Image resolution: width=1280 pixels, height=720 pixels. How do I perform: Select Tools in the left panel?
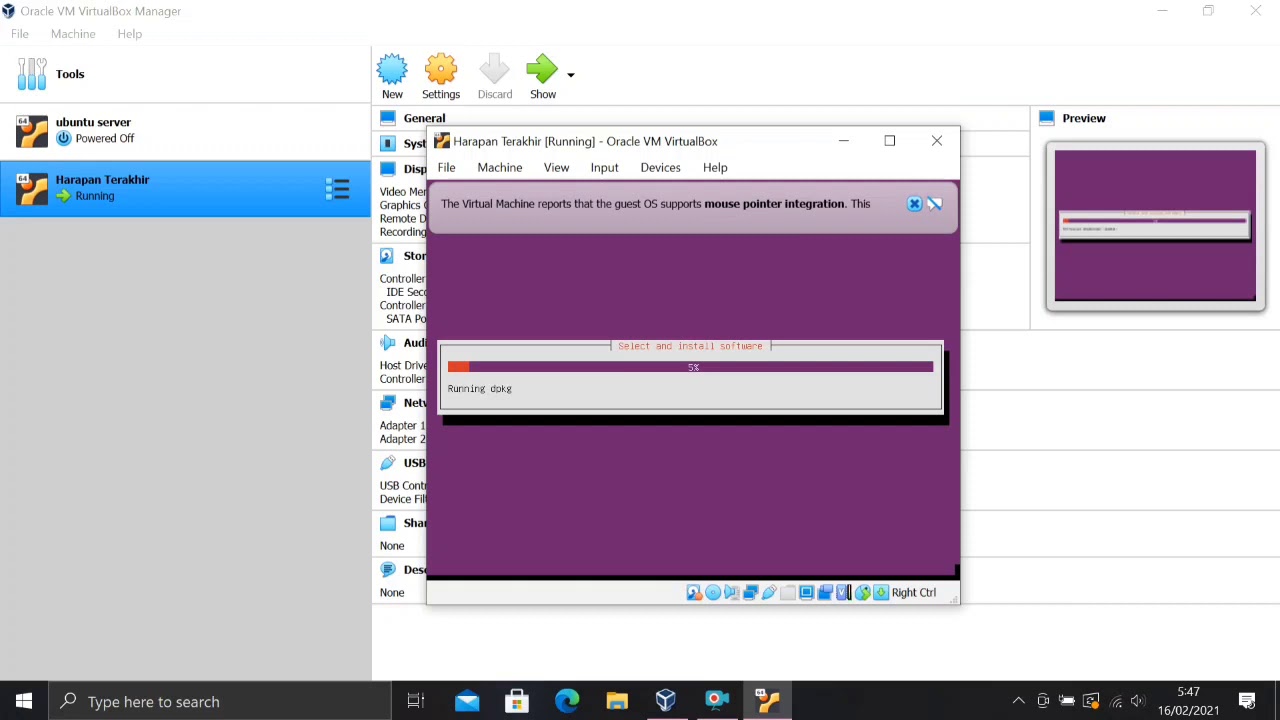(185, 74)
